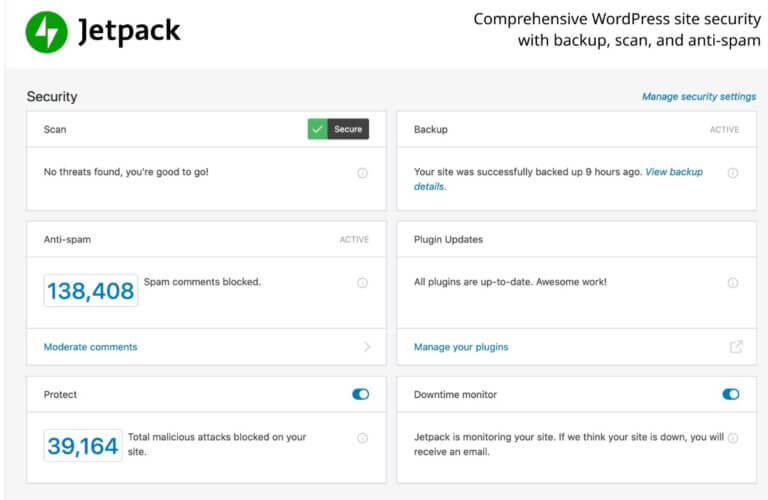Click the Protect card title

point(60,395)
